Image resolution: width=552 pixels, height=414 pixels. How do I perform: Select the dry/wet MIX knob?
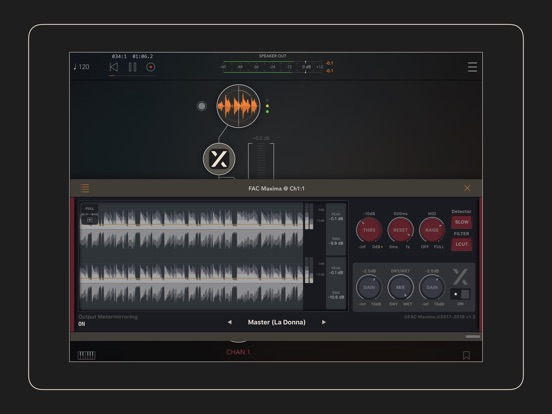coord(400,287)
